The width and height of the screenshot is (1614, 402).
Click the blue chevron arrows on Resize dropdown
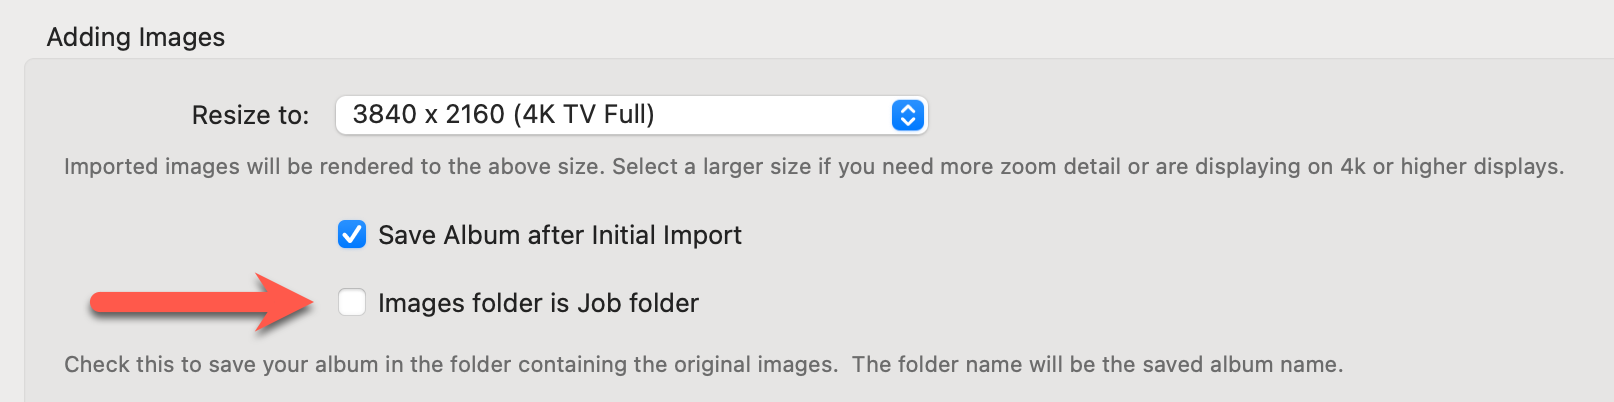tap(907, 115)
